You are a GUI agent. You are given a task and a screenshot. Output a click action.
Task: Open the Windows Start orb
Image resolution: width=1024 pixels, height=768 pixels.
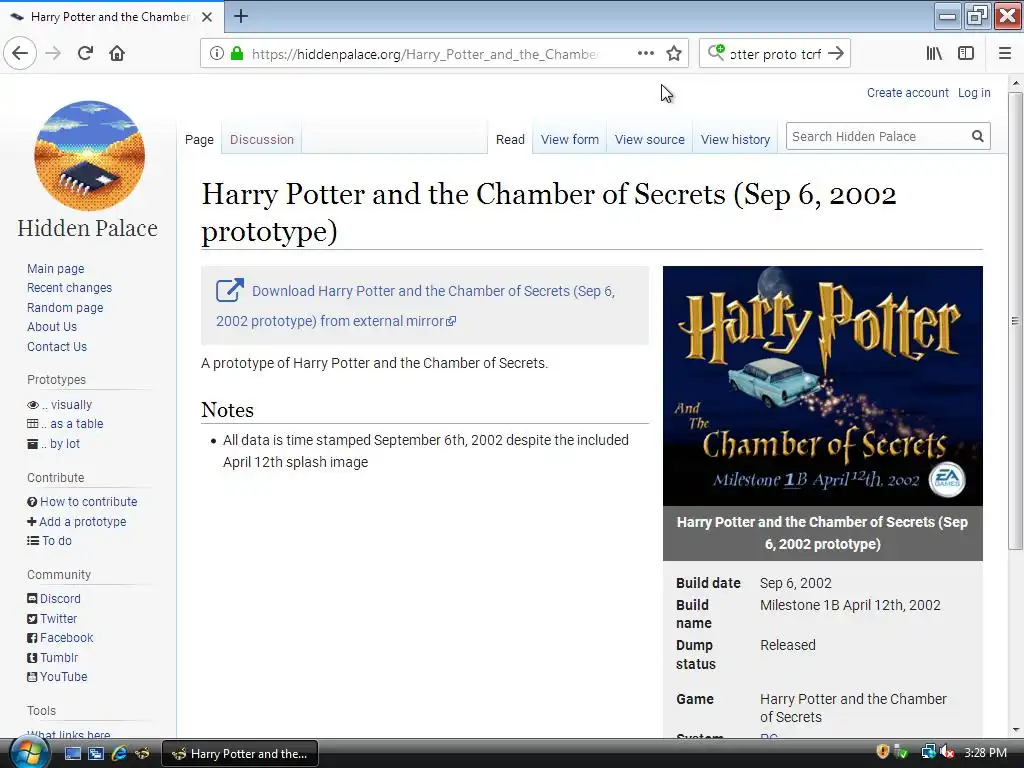[29, 752]
